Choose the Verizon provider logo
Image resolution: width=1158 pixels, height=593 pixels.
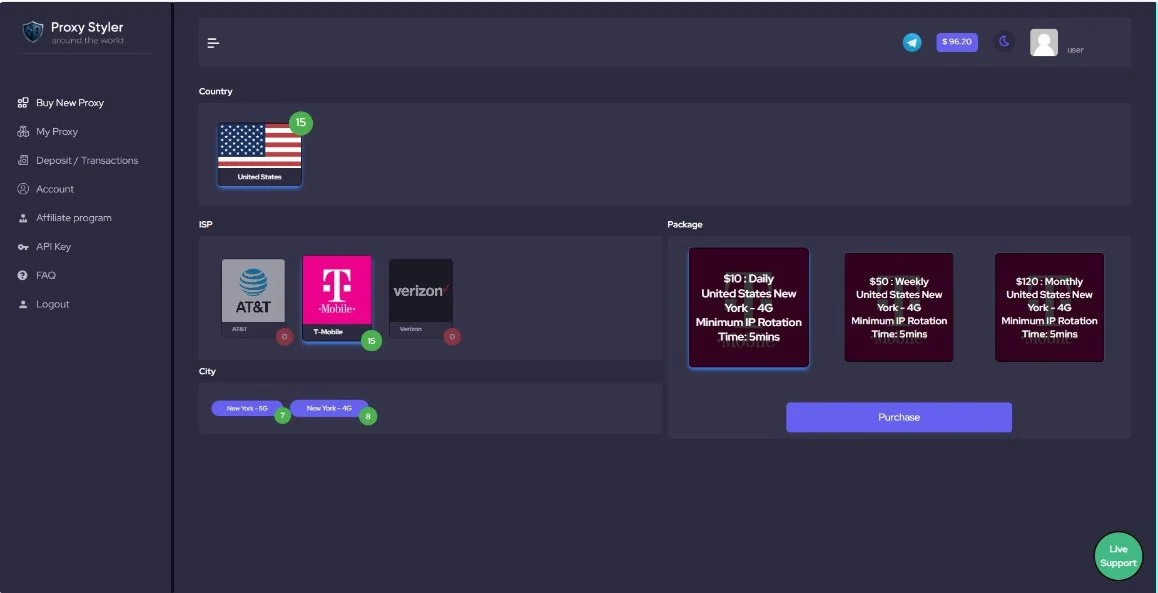point(421,292)
